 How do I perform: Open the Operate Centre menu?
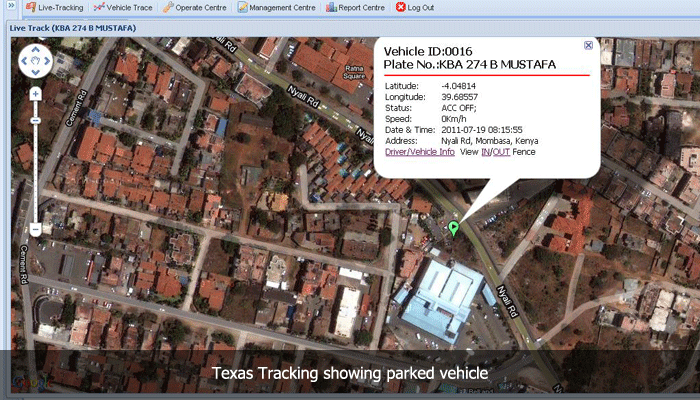point(194,8)
